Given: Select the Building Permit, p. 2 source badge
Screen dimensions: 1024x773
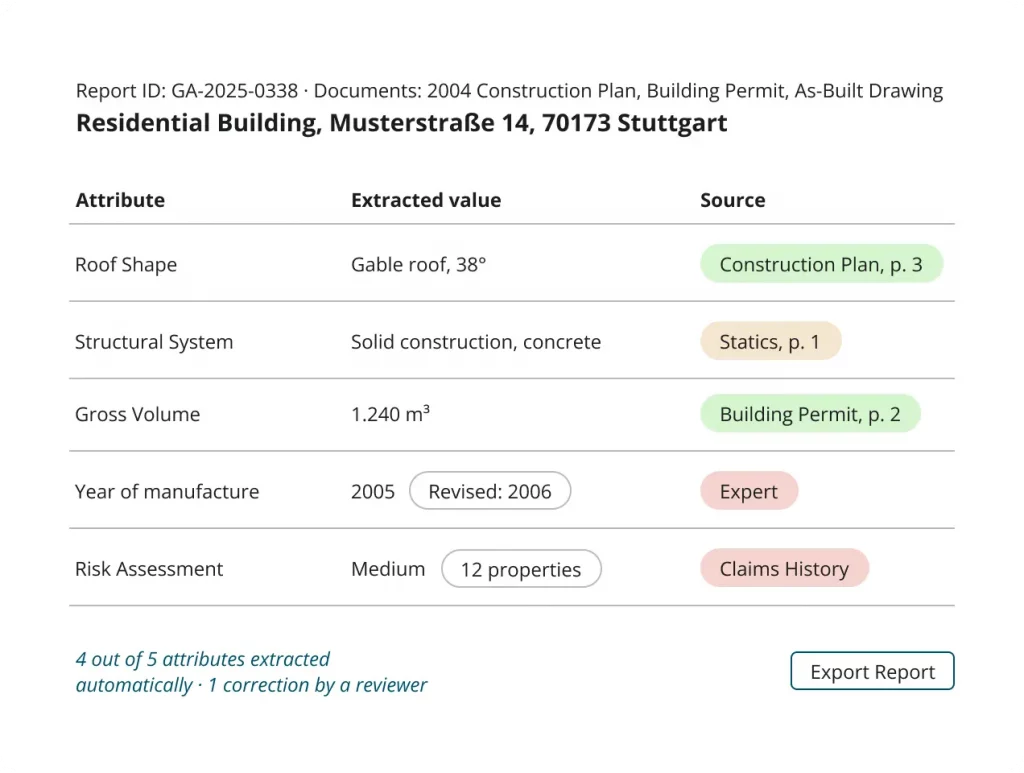Looking at the screenshot, I should [810, 413].
